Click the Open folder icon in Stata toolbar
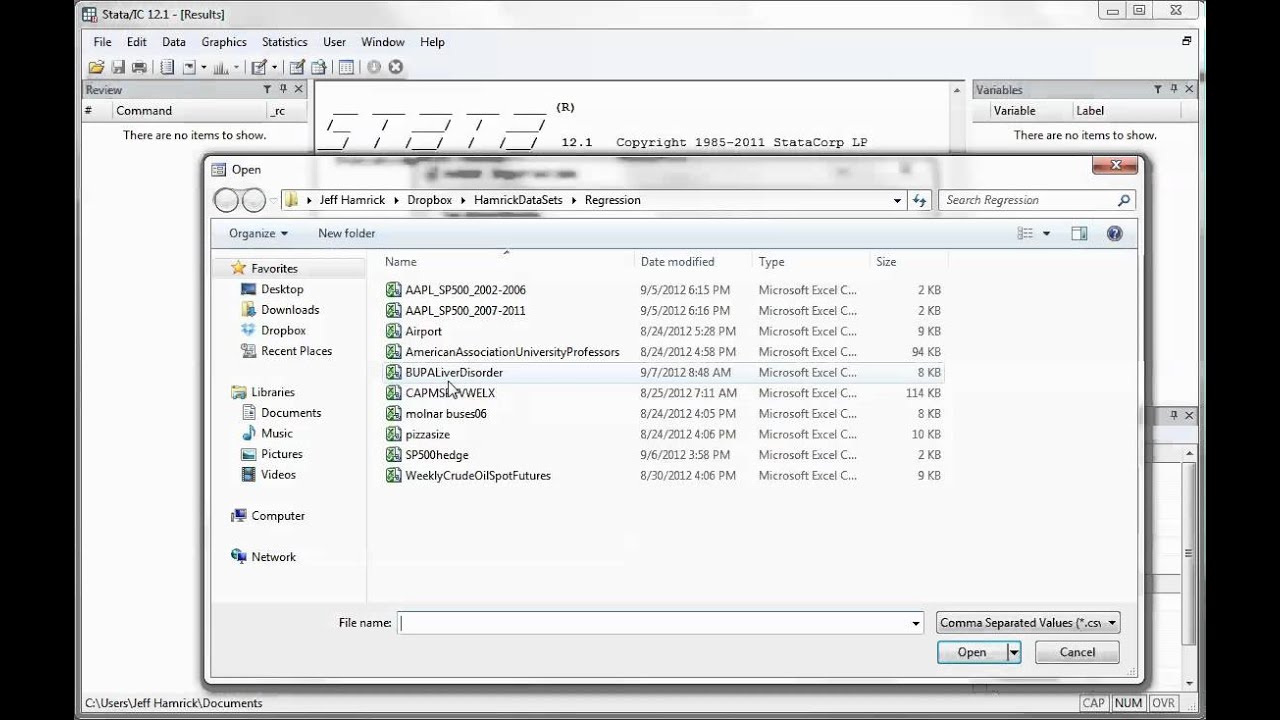 click(96, 67)
